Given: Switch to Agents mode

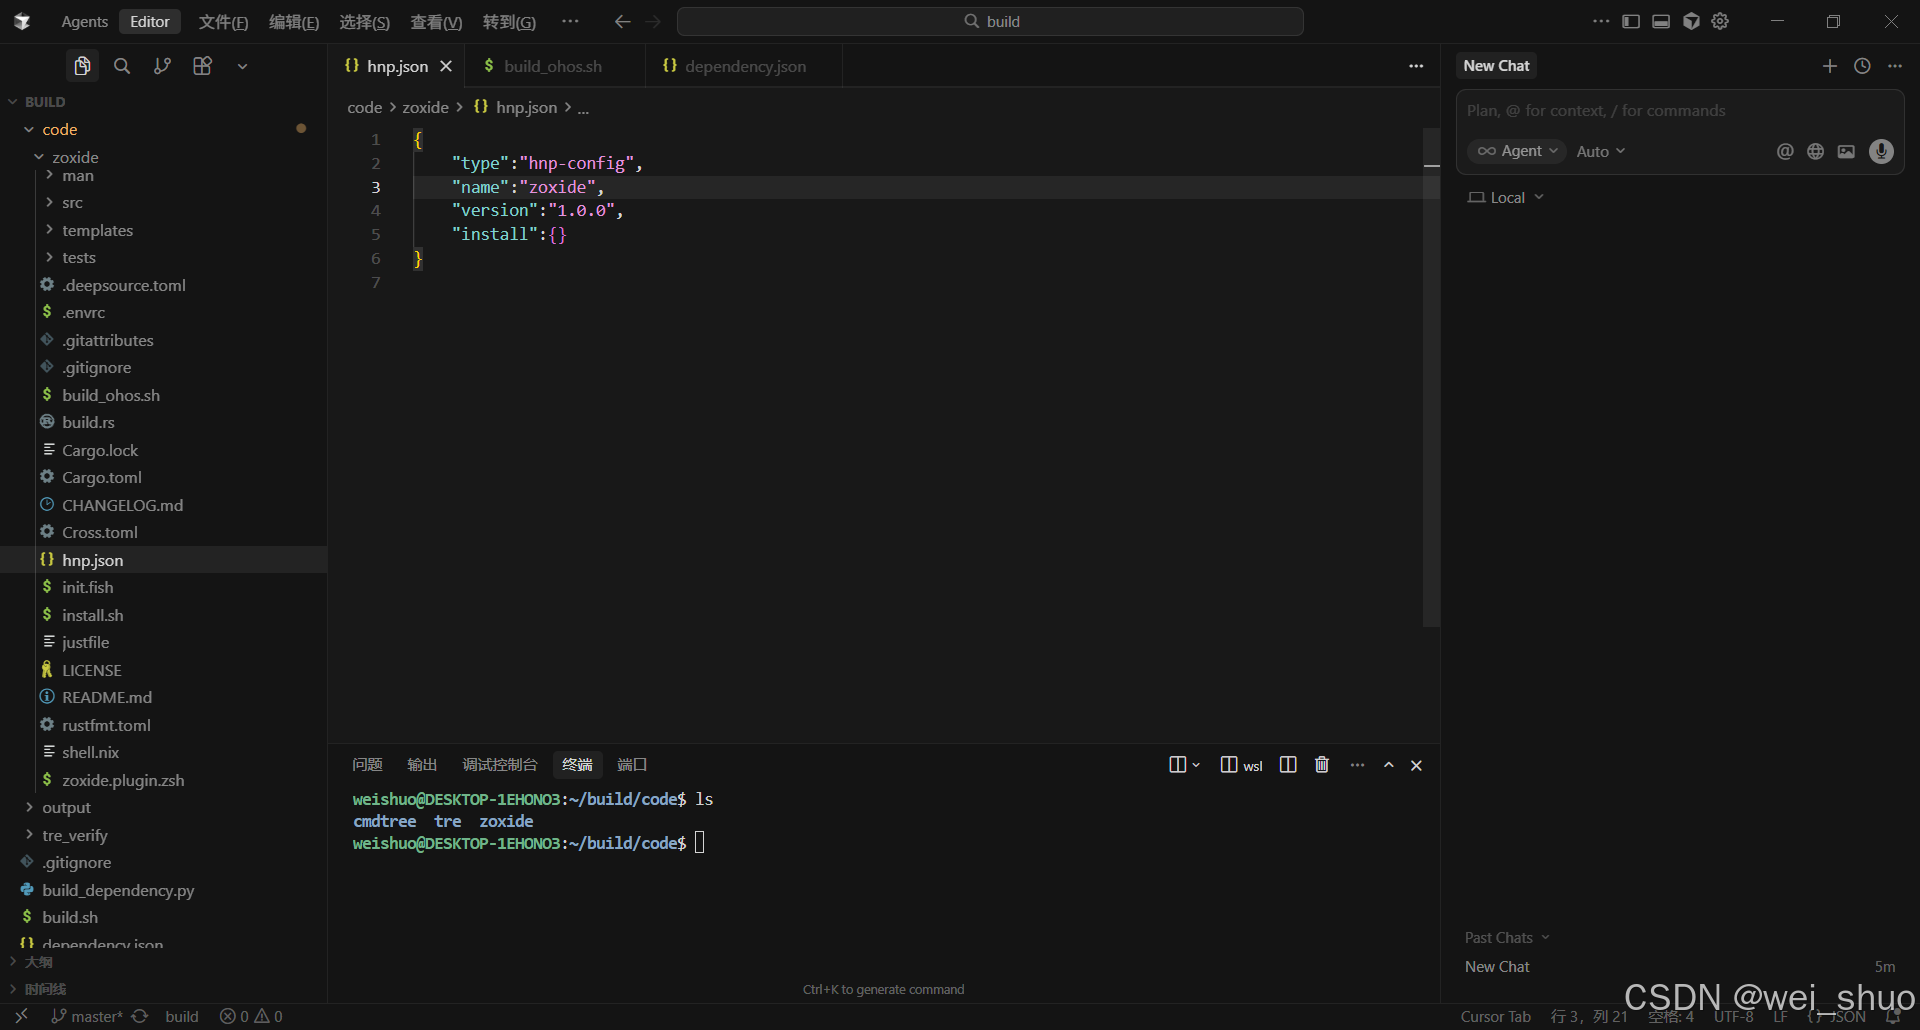Looking at the screenshot, I should 84,22.
